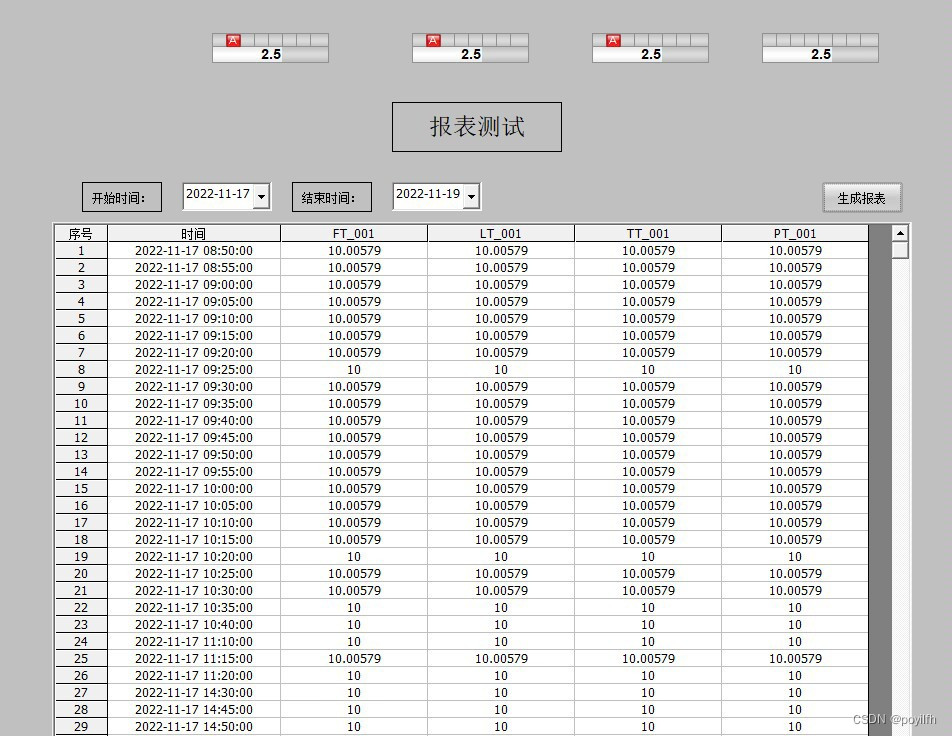The height and width of the screenshot is (736, 952).
Task: Click the 报表测试 title box
Action: [x=477, y=127]
